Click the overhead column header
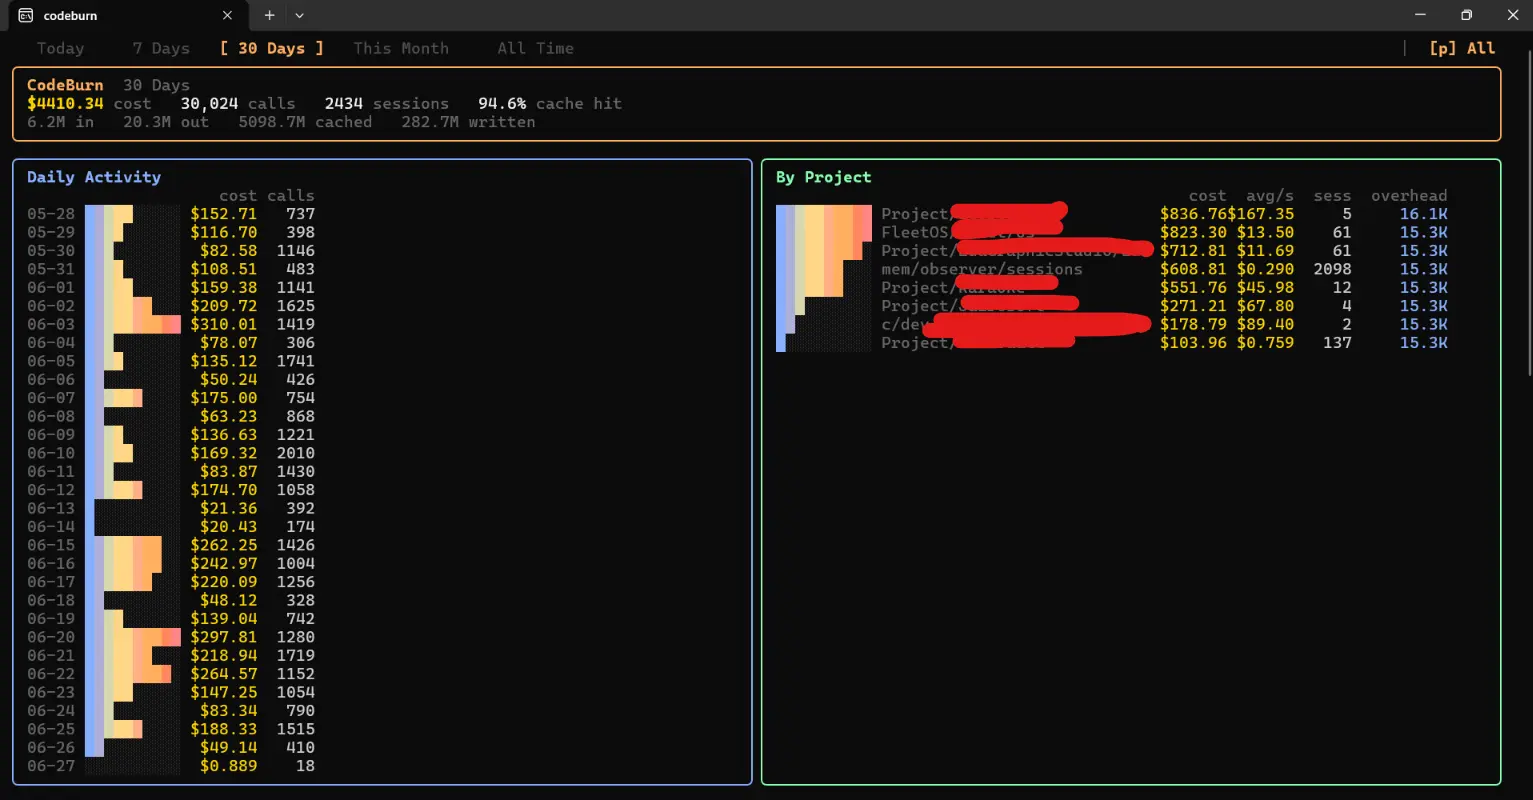Image resolution: width=1533 pixels, height=800 pixels. 1409,196
